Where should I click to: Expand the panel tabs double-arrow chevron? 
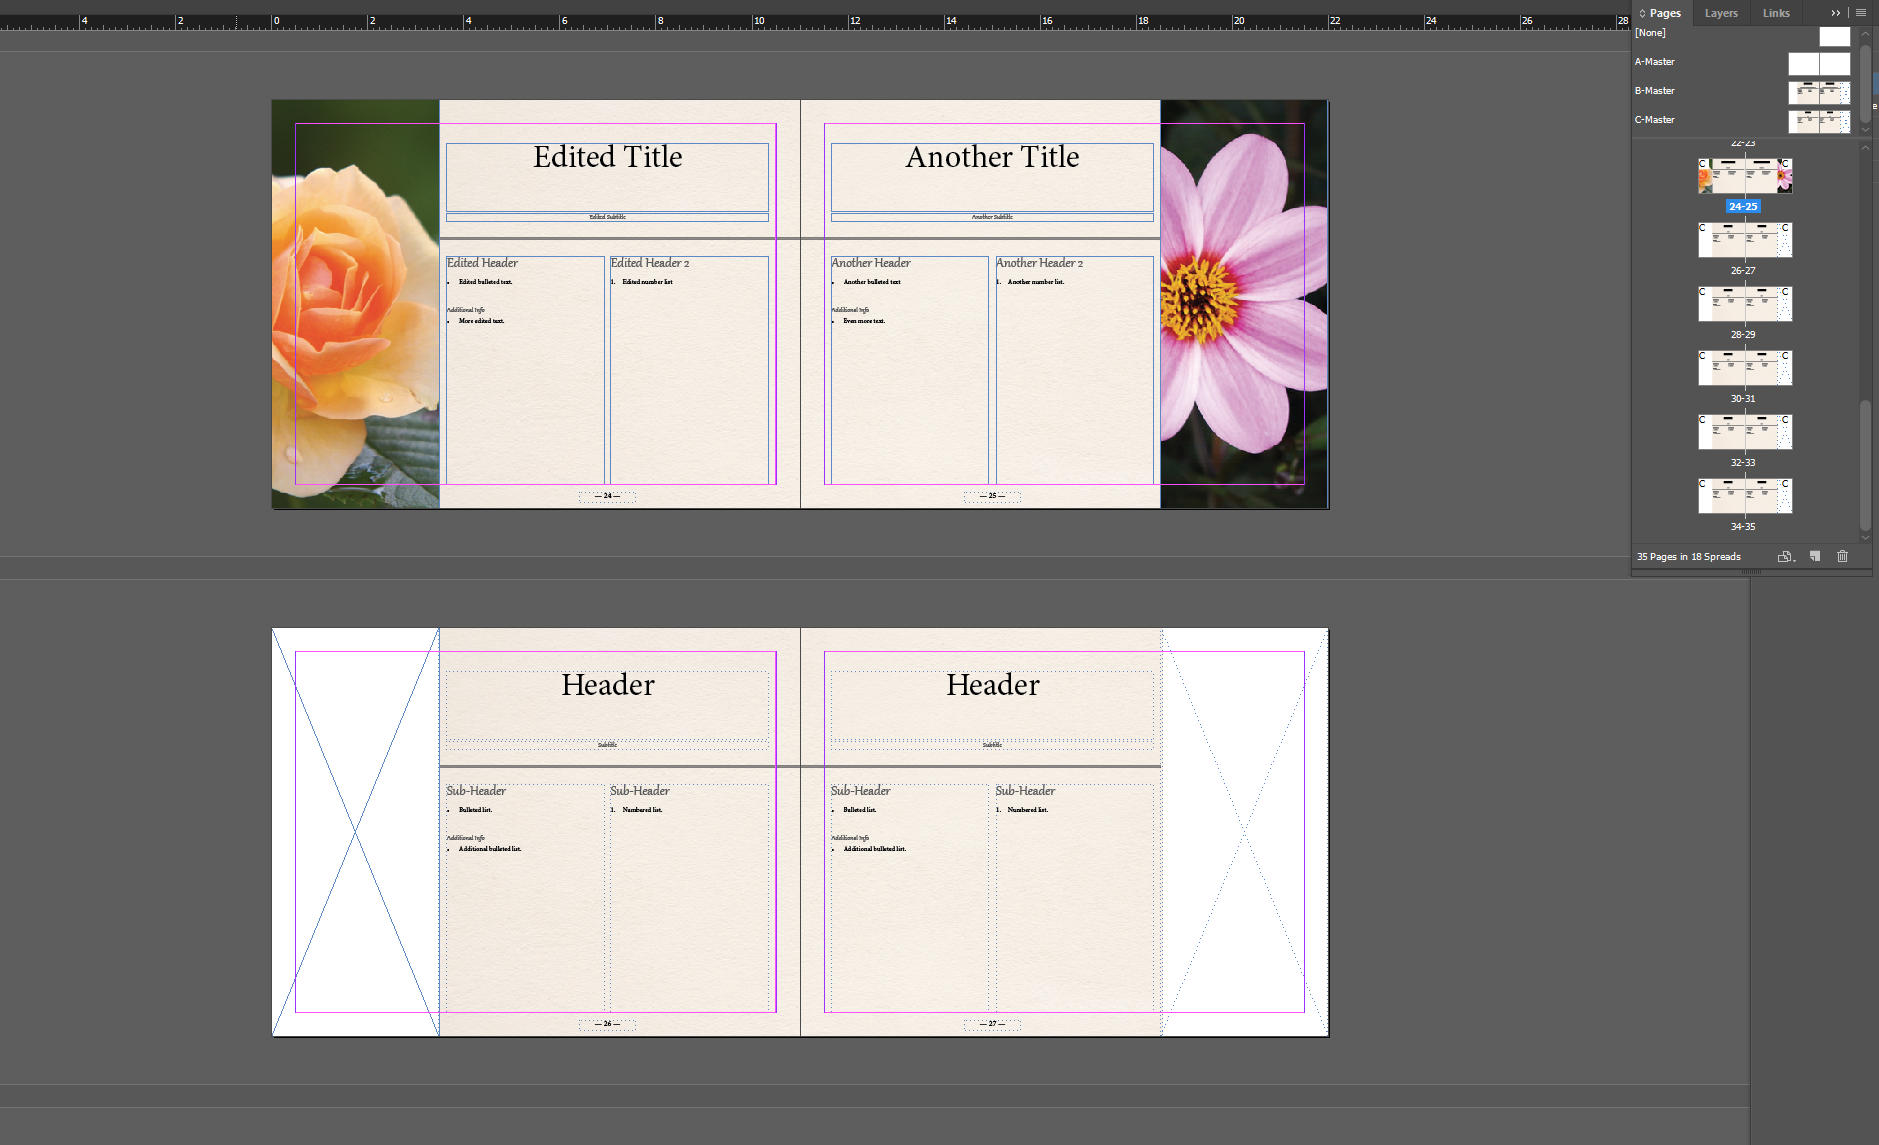click(x=1836, y=13)
